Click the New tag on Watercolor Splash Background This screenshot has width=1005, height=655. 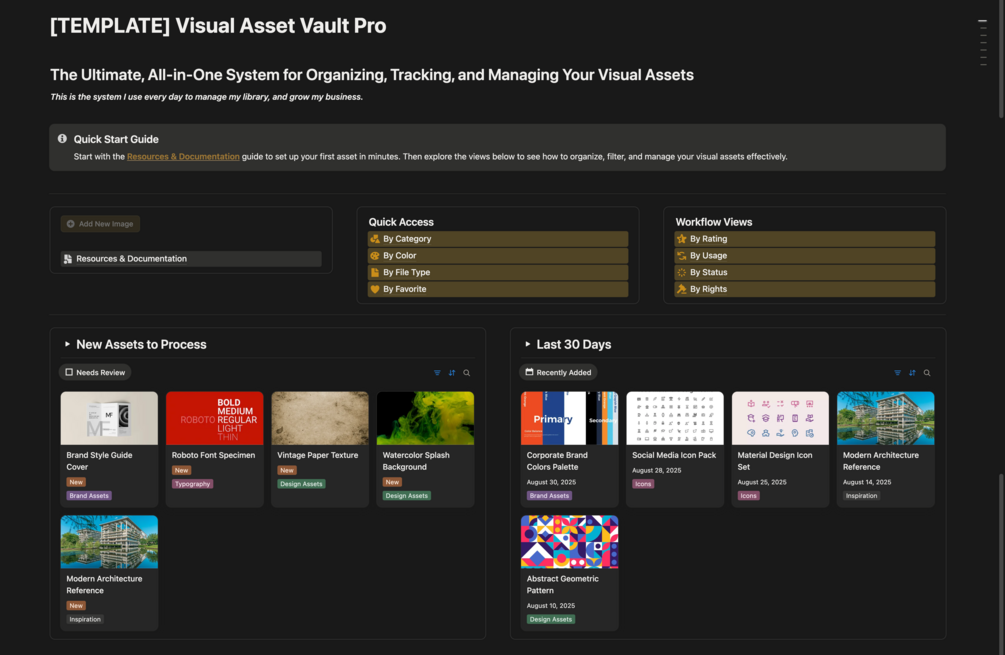(x=392, y=482)
